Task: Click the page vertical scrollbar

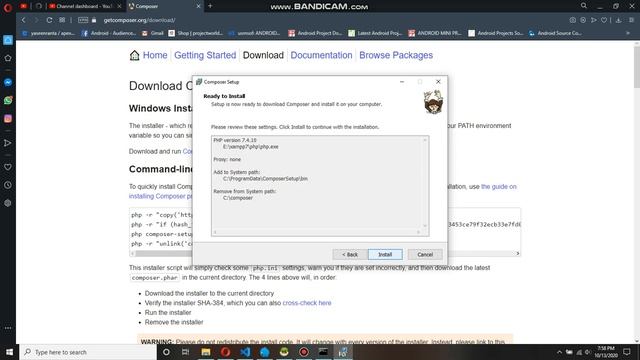Action: tap(637, 192)
